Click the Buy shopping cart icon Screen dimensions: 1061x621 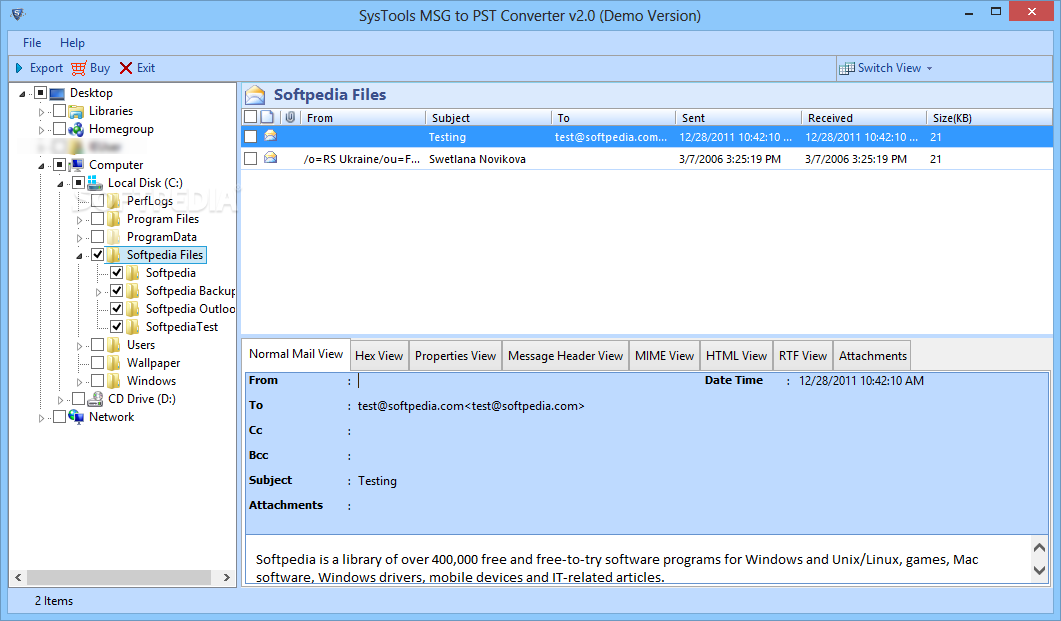[x=78, y=68]
